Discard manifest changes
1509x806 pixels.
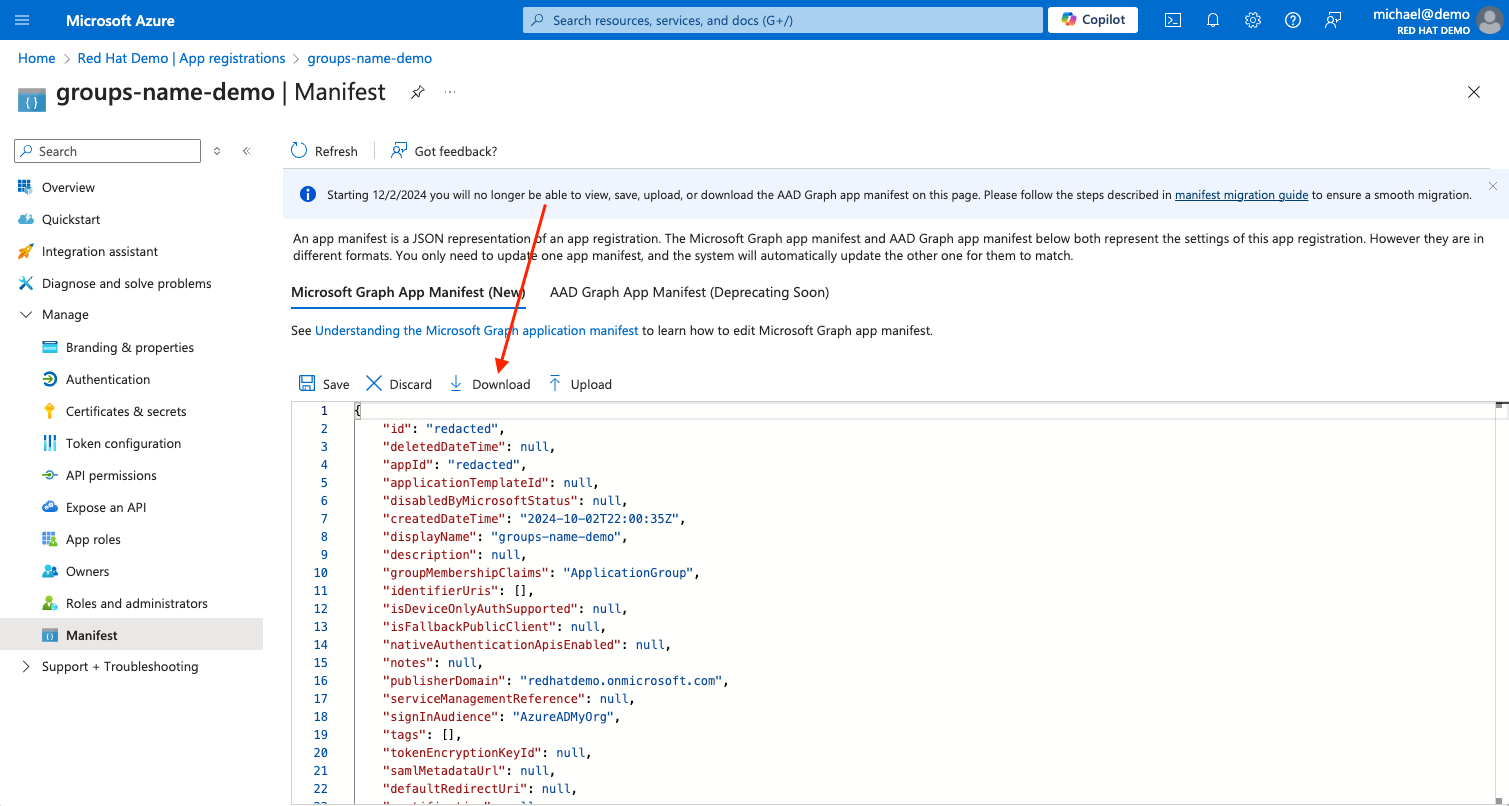coord(398,383)
